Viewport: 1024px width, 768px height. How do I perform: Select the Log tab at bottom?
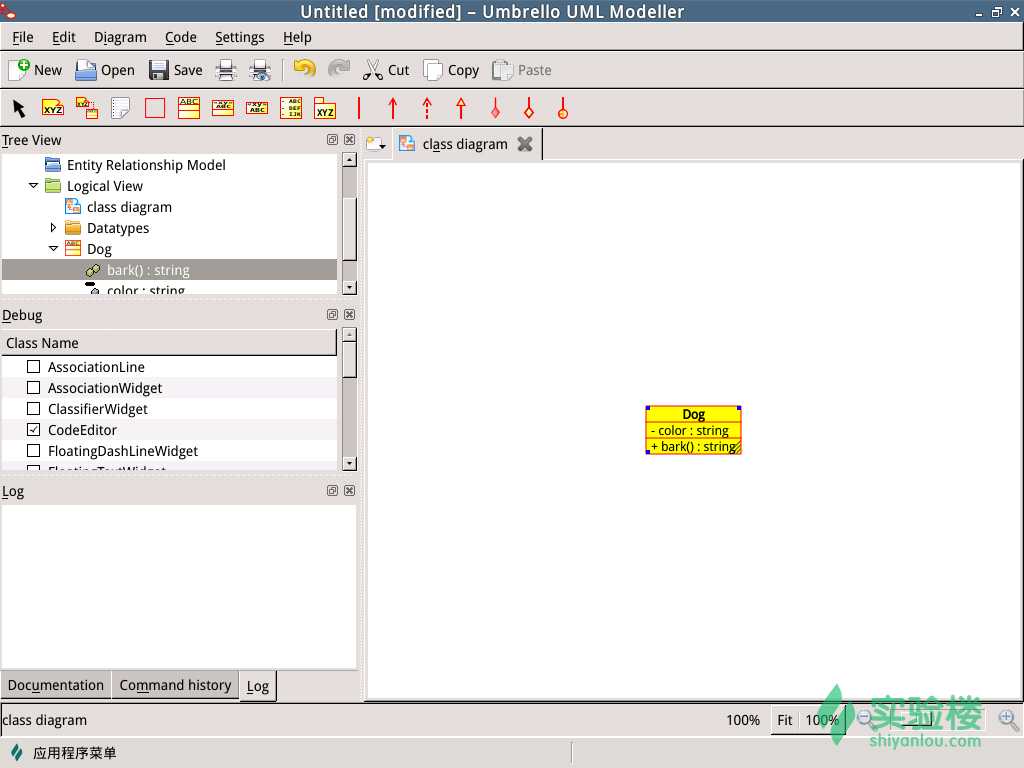pos(257,686)
